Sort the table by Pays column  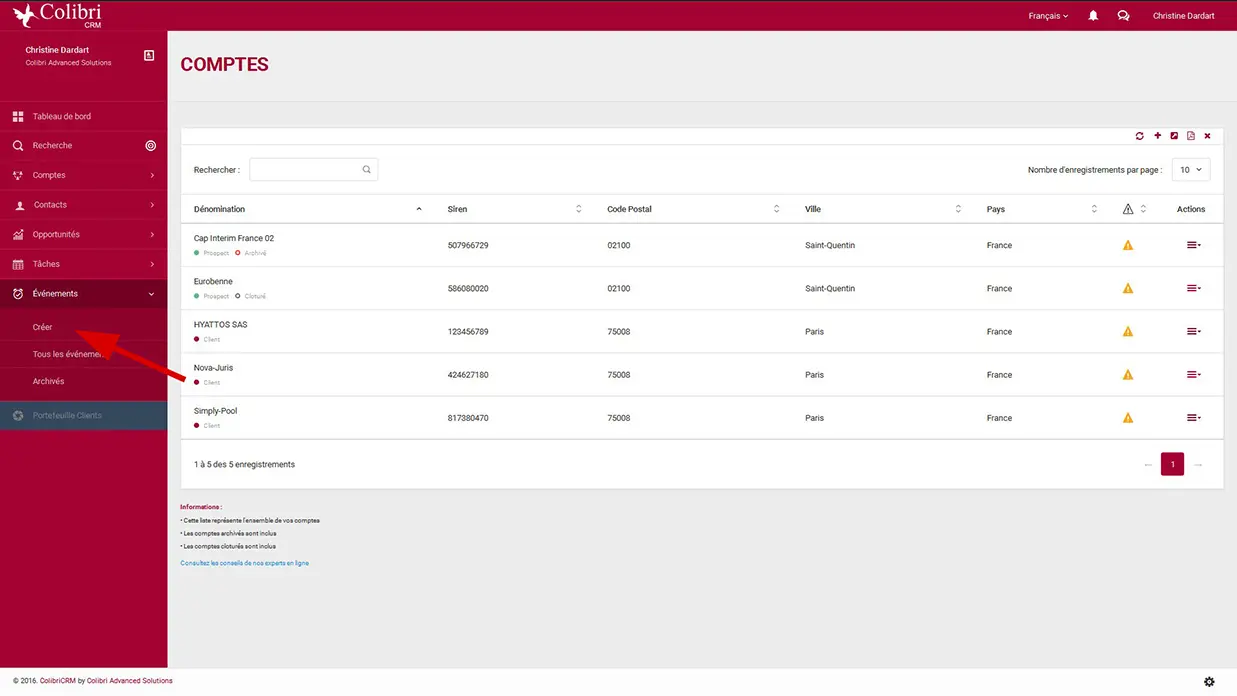pyautogui.click(x=1041, y=209)
